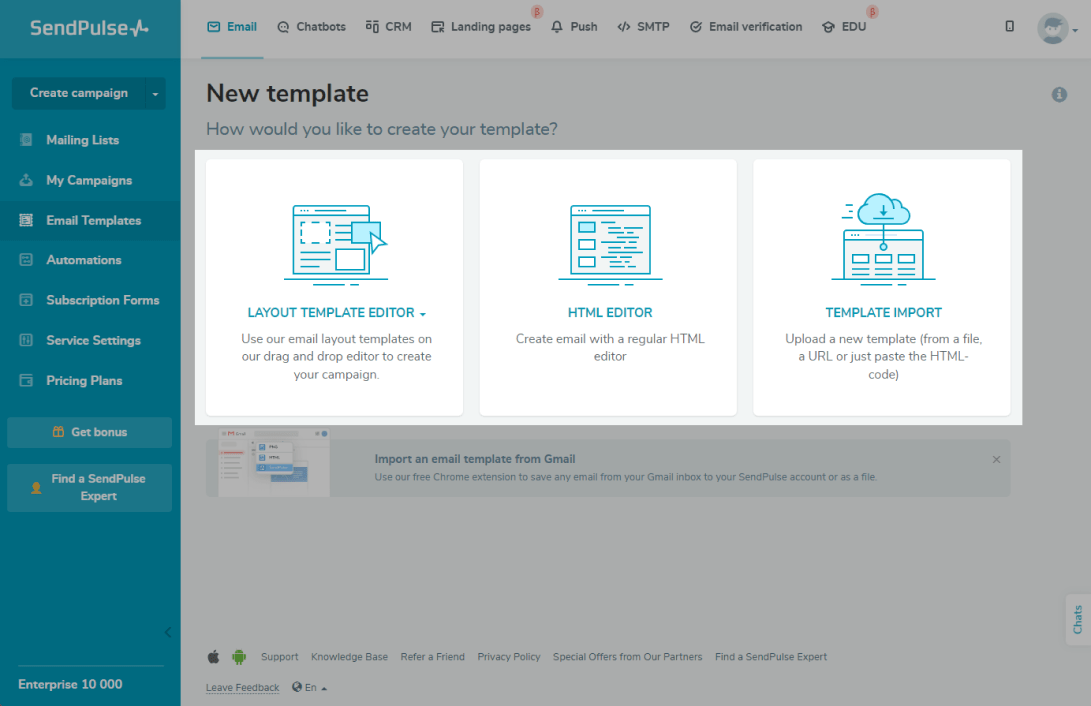Open the Chats side panel tab
The width and height of the screenshot is (1091, 706).
click(x=1078, y=619)
